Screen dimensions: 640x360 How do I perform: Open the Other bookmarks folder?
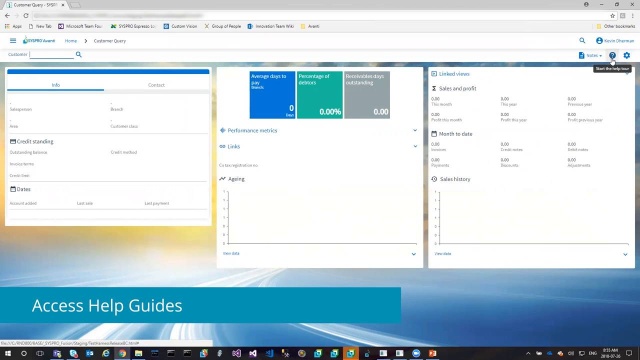pyautogui.click(x=616, y=26)
